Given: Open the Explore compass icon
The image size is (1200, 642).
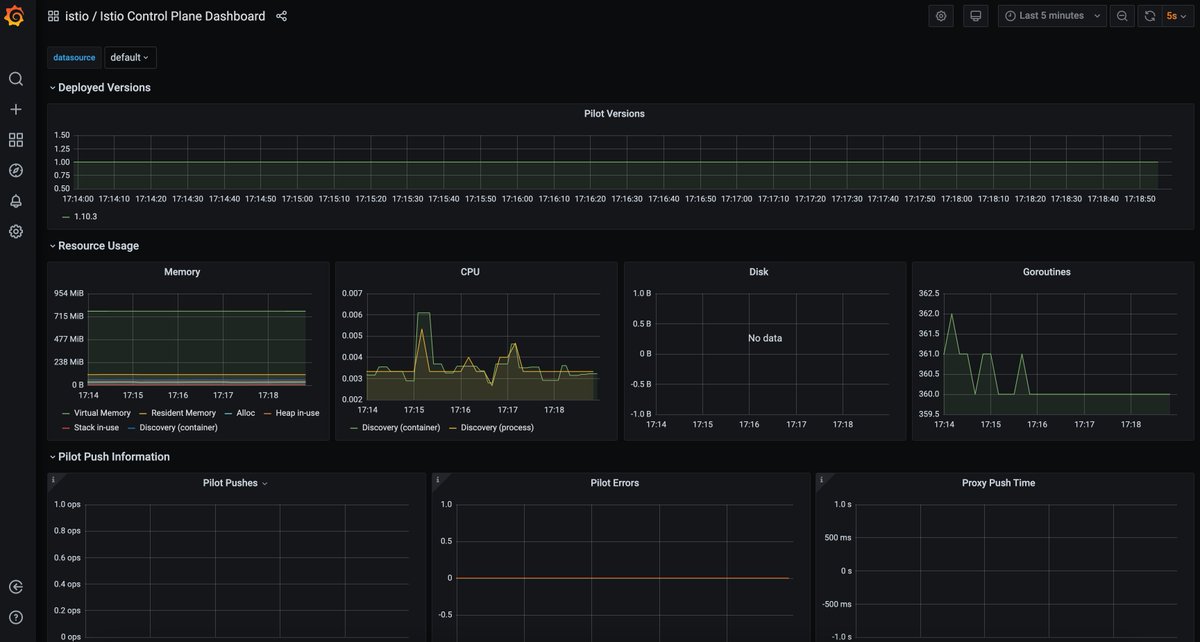Looking at the screenshot, I should tap(15, 170).
